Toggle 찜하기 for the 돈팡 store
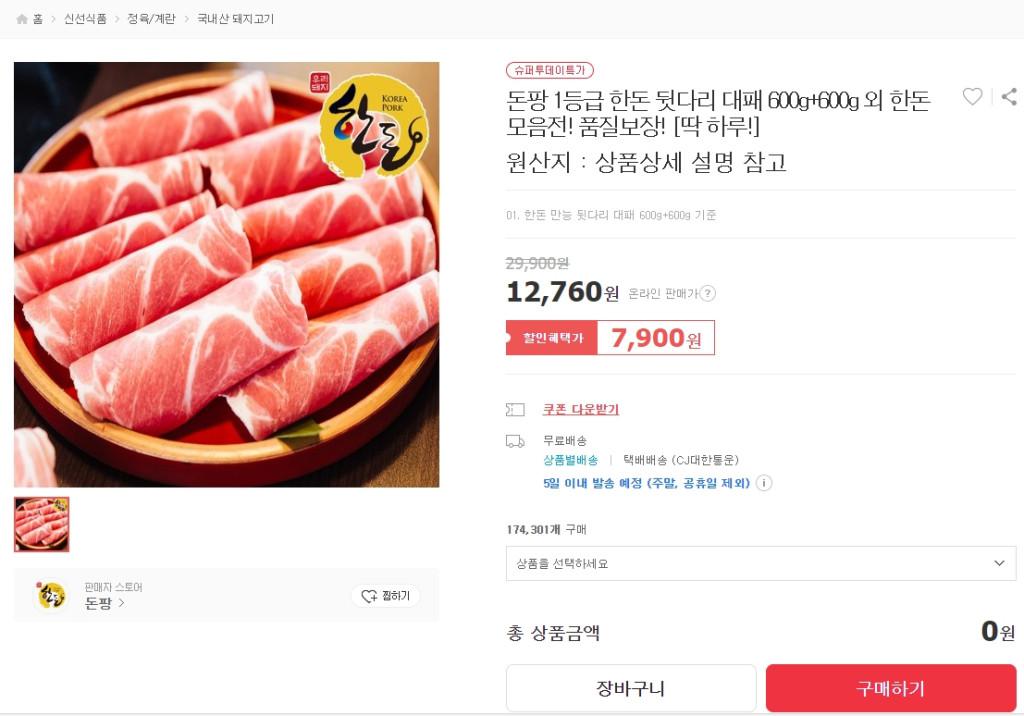 386,596
